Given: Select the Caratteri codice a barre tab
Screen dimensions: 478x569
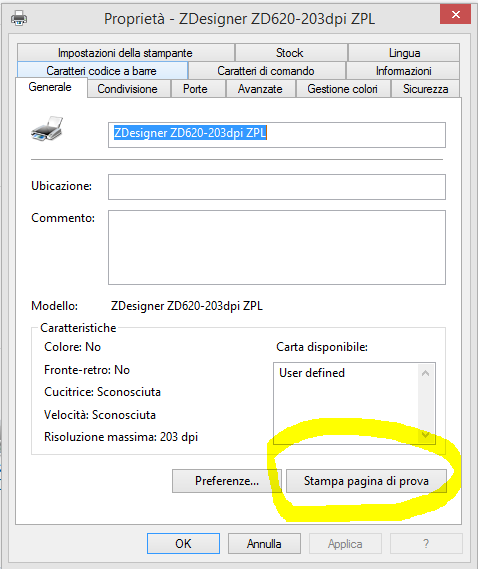Looking at the screenshot, I should (102, 70).
